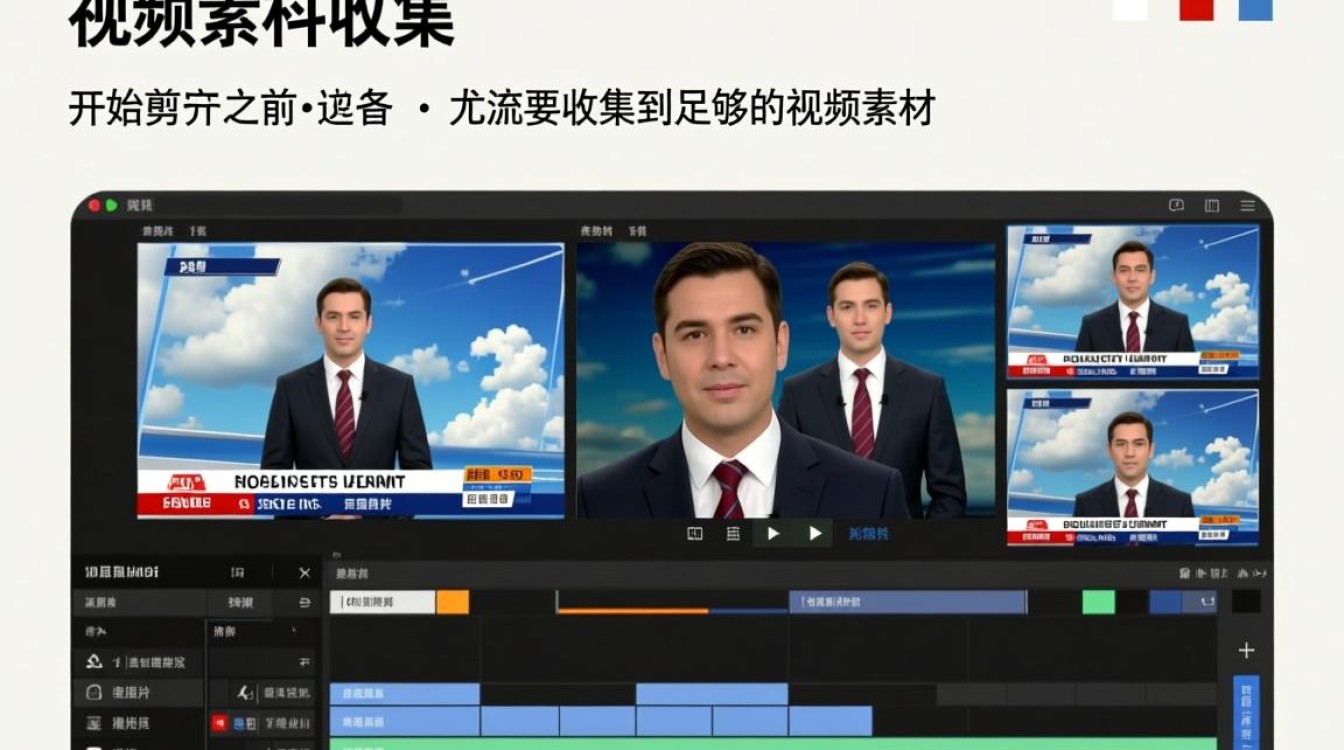1344x750 pixels.
Task: Select the first labeled clip in the lower blue track
Action: click(x=405, y=721)
